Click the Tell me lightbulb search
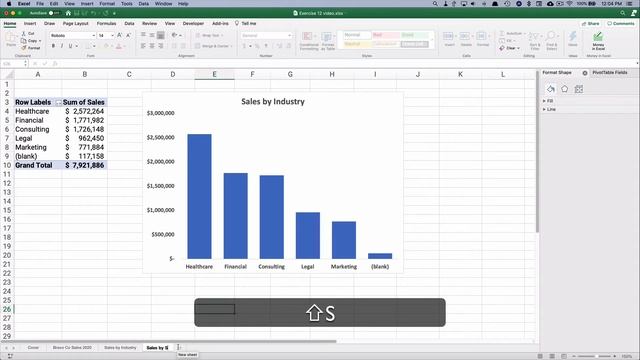The width and height of the screenshot is (640, 360). point(245,24)
